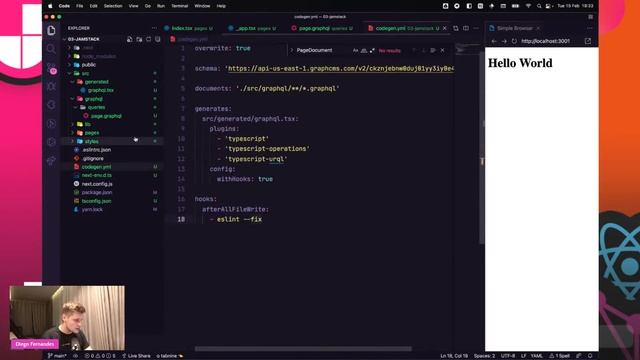Collapse the generated folder
This screenshot has width=640, height=360.
[x=73, y=82]
